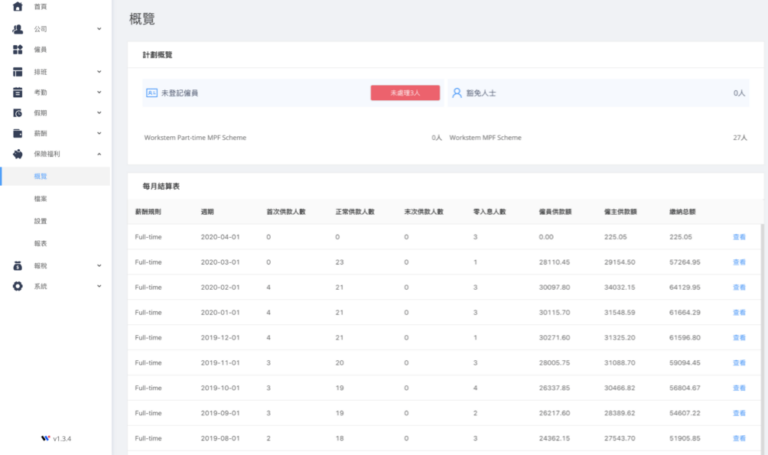Open the 設置 submenu item
Viewport: 768px width, 455px height.
[41, 221]
